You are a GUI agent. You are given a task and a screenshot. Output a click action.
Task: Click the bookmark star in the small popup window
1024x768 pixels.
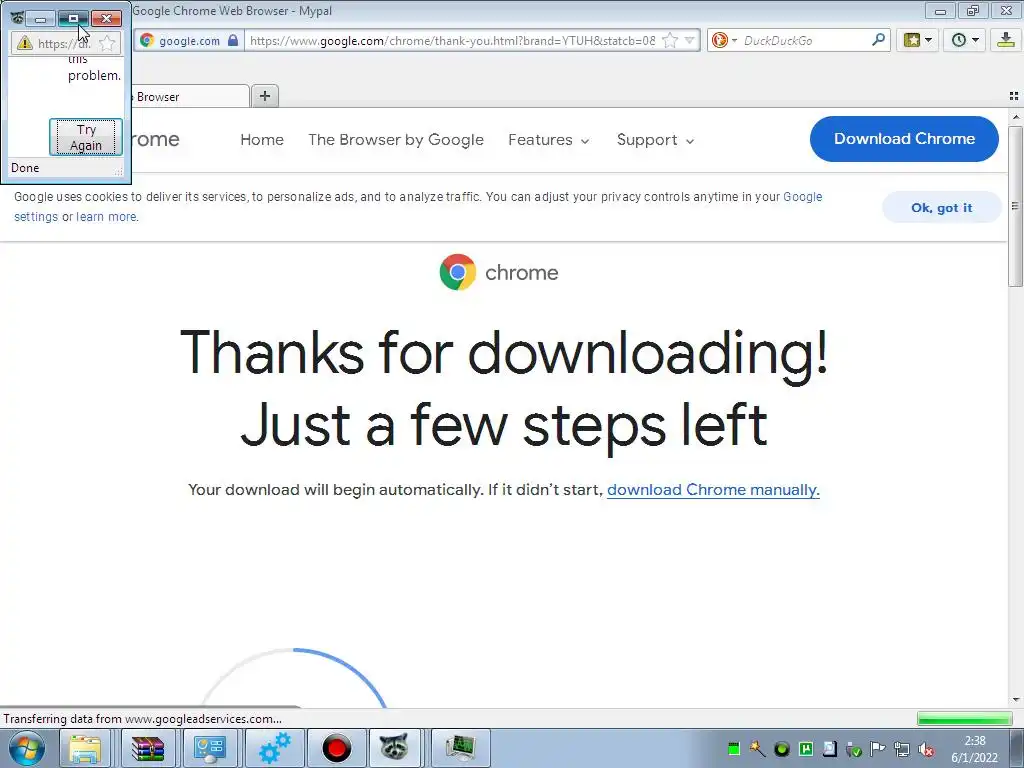107,44
